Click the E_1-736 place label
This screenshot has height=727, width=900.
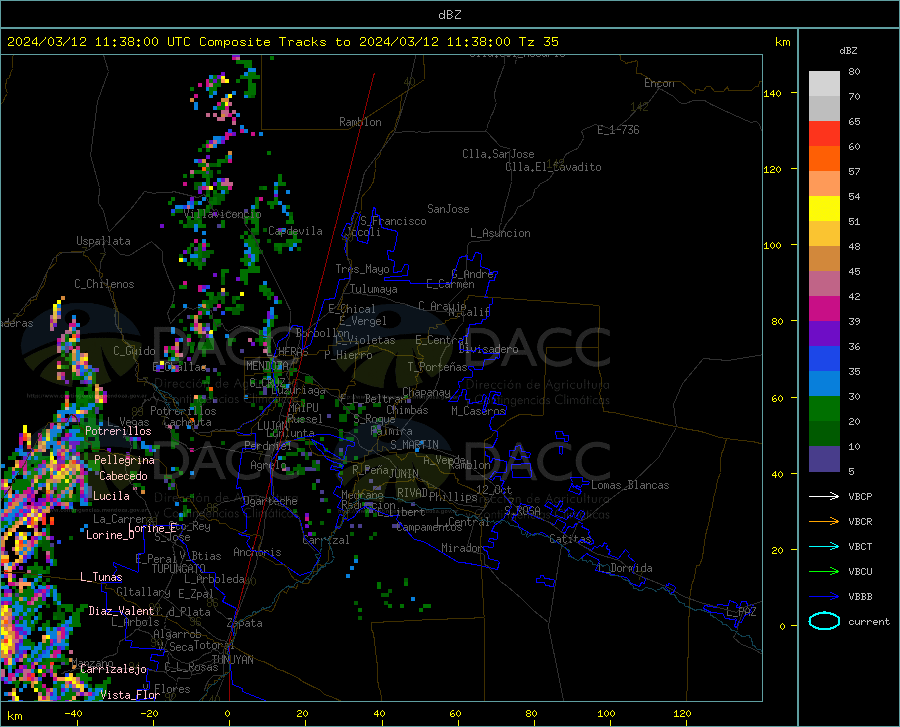pyautogui.click(x=618, y=130)
